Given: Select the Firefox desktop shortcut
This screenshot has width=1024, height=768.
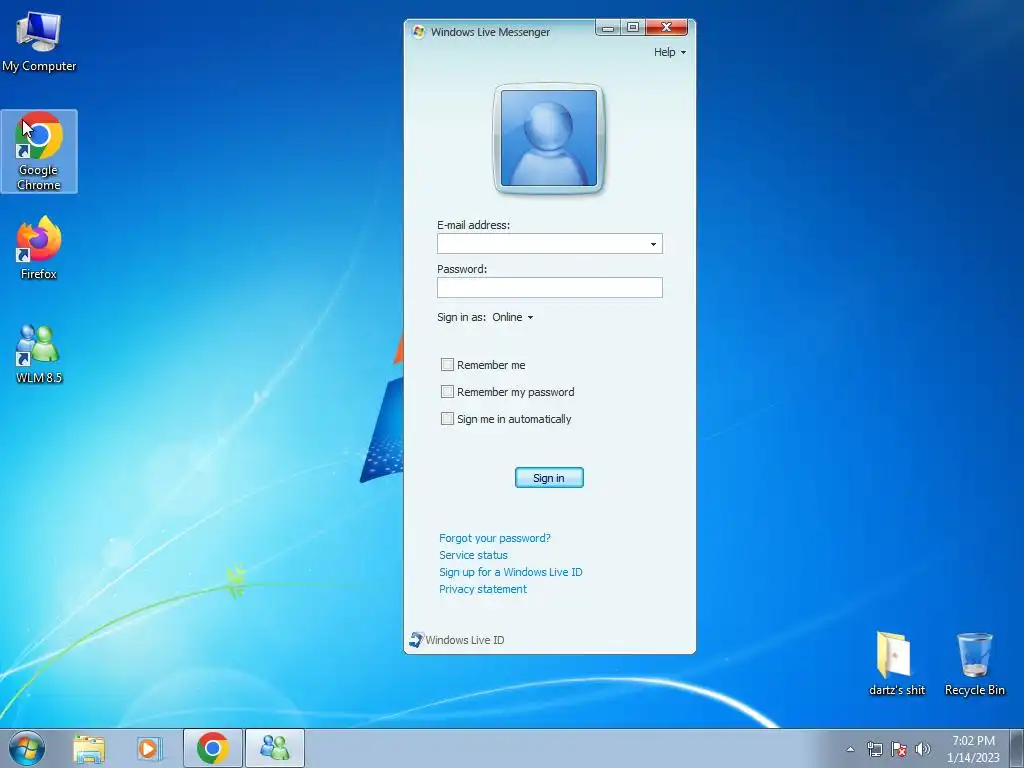Looking at the screenshot, I should click(39, 248).
